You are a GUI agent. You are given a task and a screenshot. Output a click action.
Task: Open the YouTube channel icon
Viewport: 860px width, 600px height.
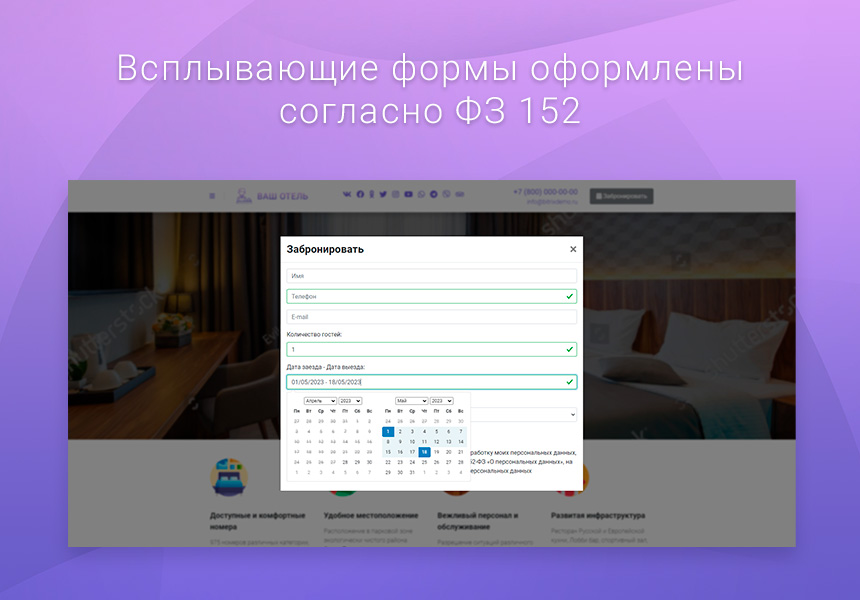(407, 195)
